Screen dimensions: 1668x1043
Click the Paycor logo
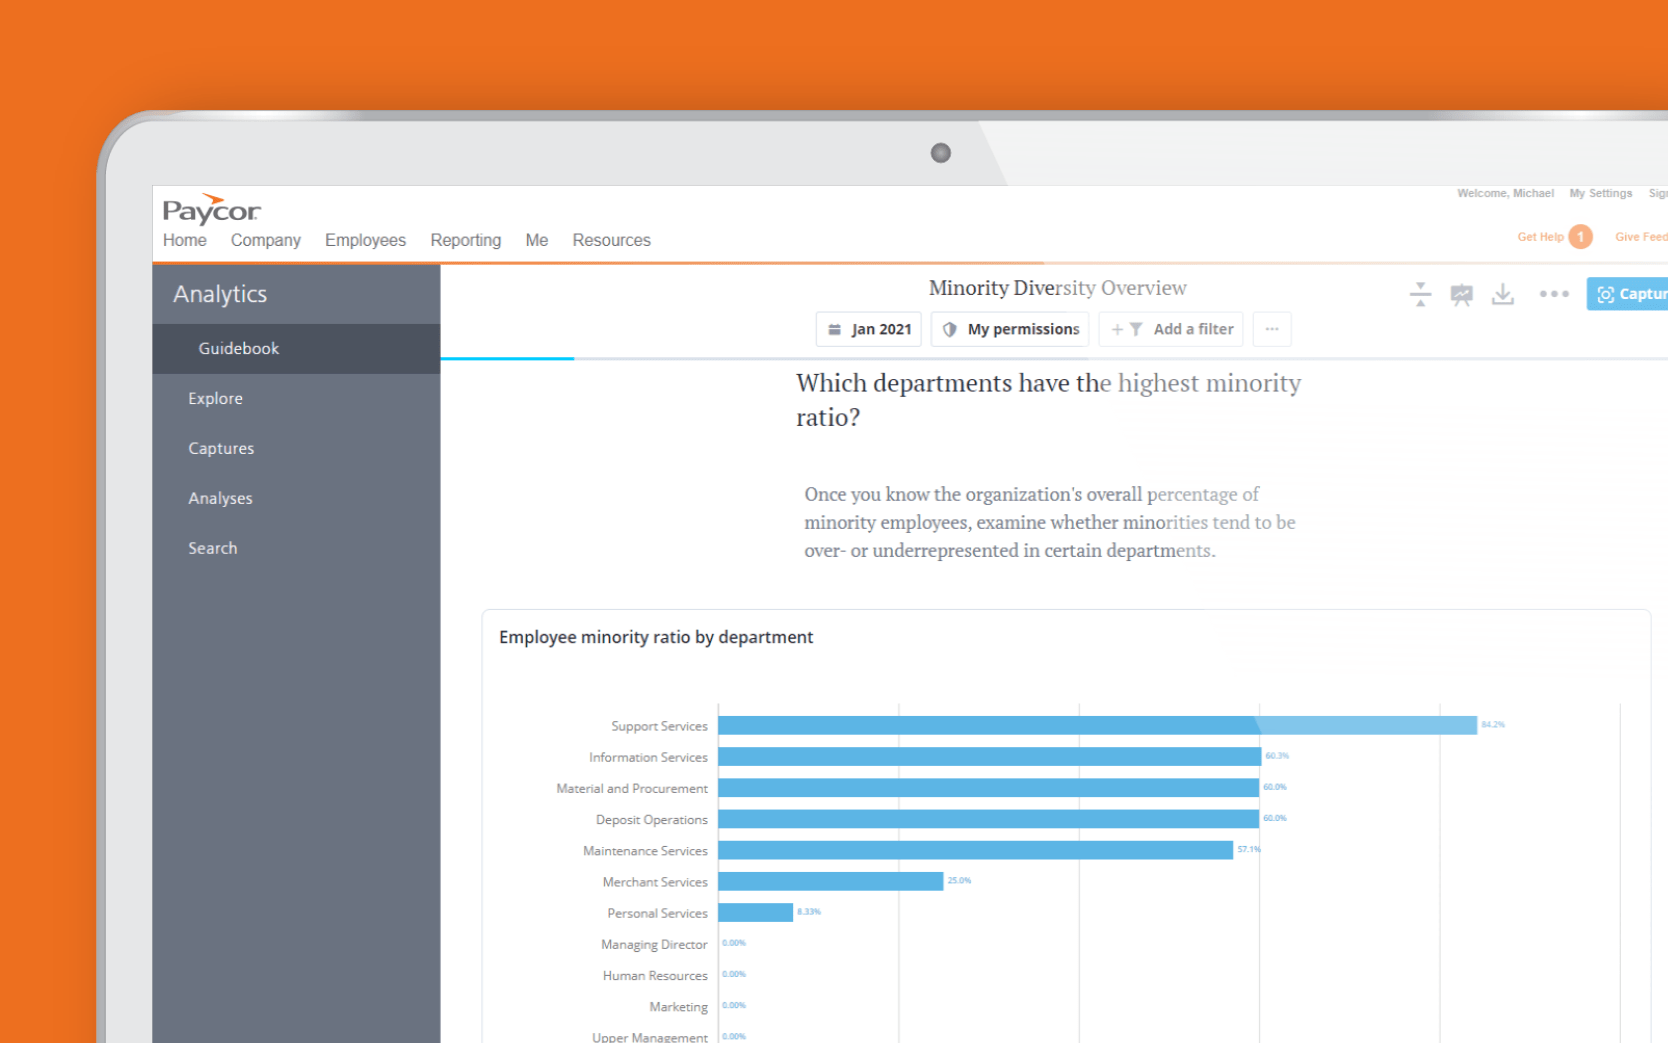point(211,209)
